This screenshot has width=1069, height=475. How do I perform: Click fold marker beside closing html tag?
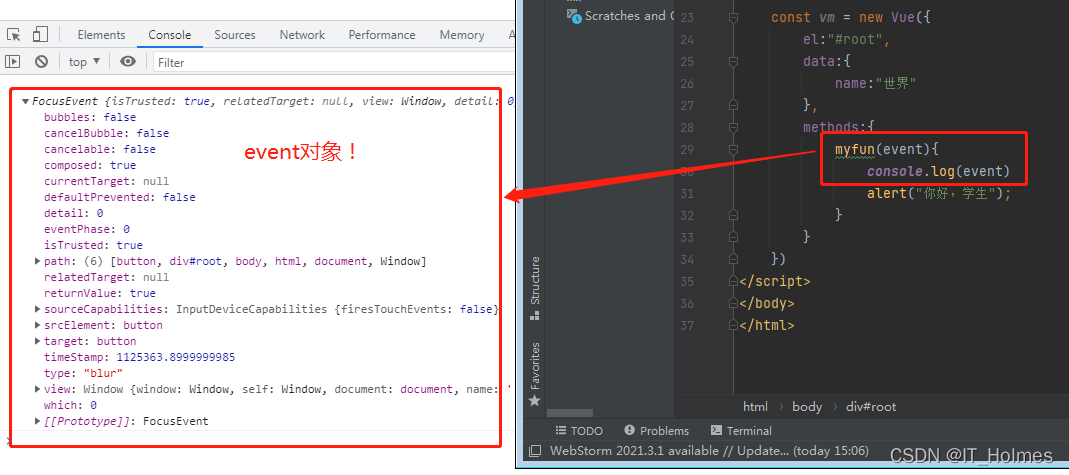(734, 325)
